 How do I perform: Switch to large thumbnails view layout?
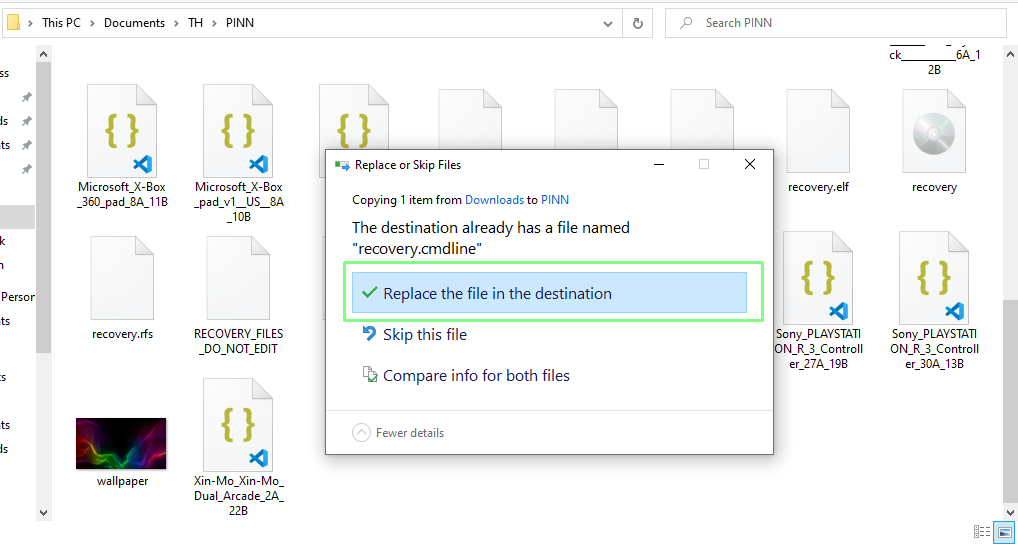pos(1002,532)
